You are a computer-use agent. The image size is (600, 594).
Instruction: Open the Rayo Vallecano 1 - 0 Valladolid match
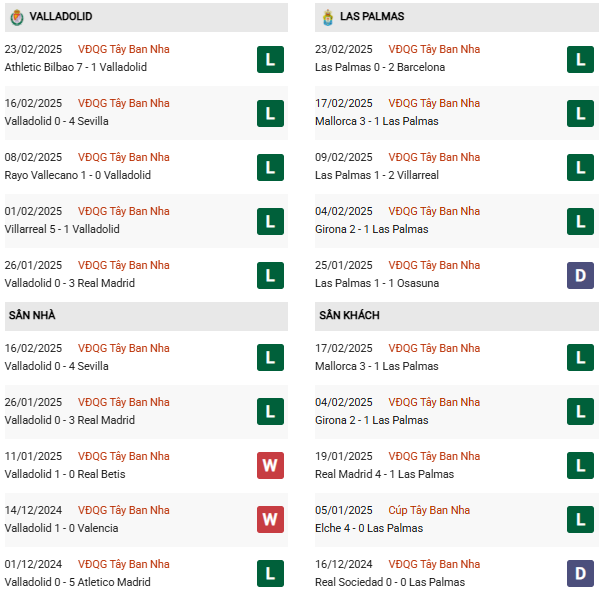tap(78, 175)
